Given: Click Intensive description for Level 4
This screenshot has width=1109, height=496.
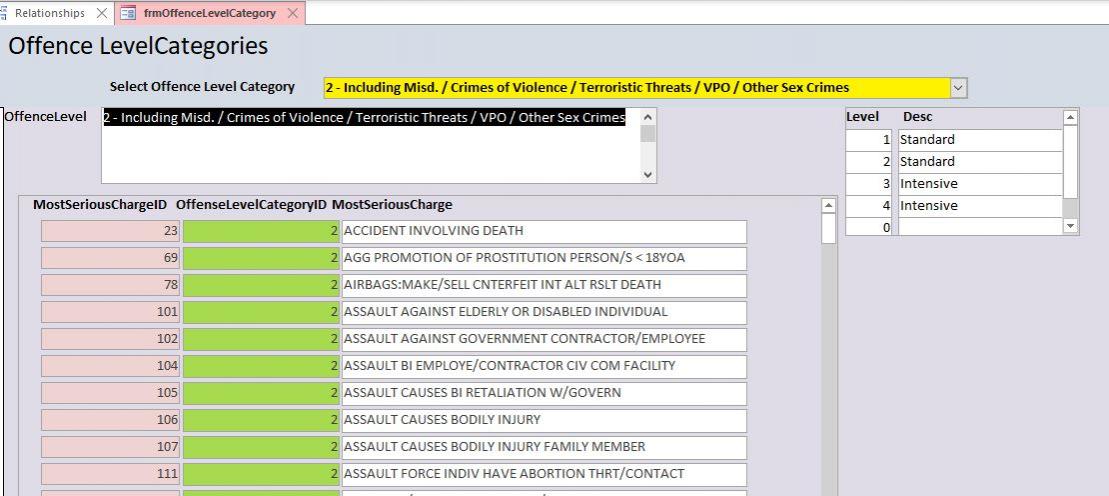Looking at the screenshot, I should pyautogui.click(x=980, y=206).
